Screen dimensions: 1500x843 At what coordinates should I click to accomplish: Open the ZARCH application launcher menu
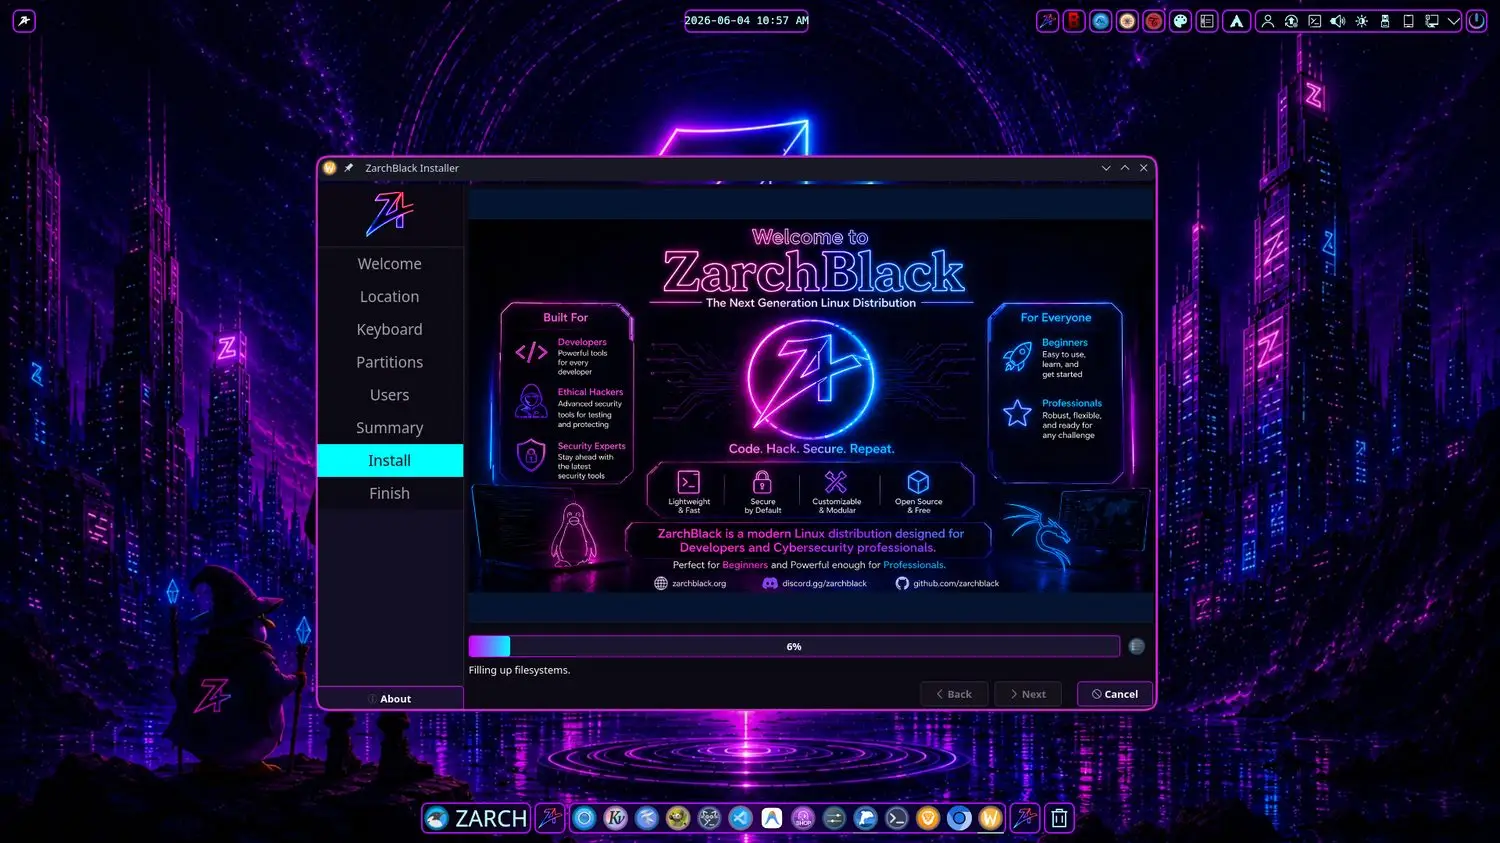(476, 818)
